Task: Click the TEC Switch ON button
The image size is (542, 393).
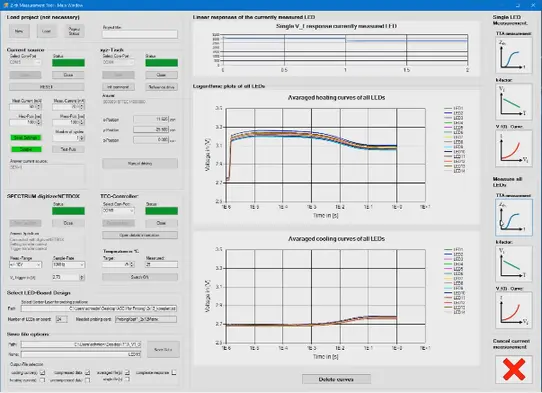Action: (x=140, y=277)
